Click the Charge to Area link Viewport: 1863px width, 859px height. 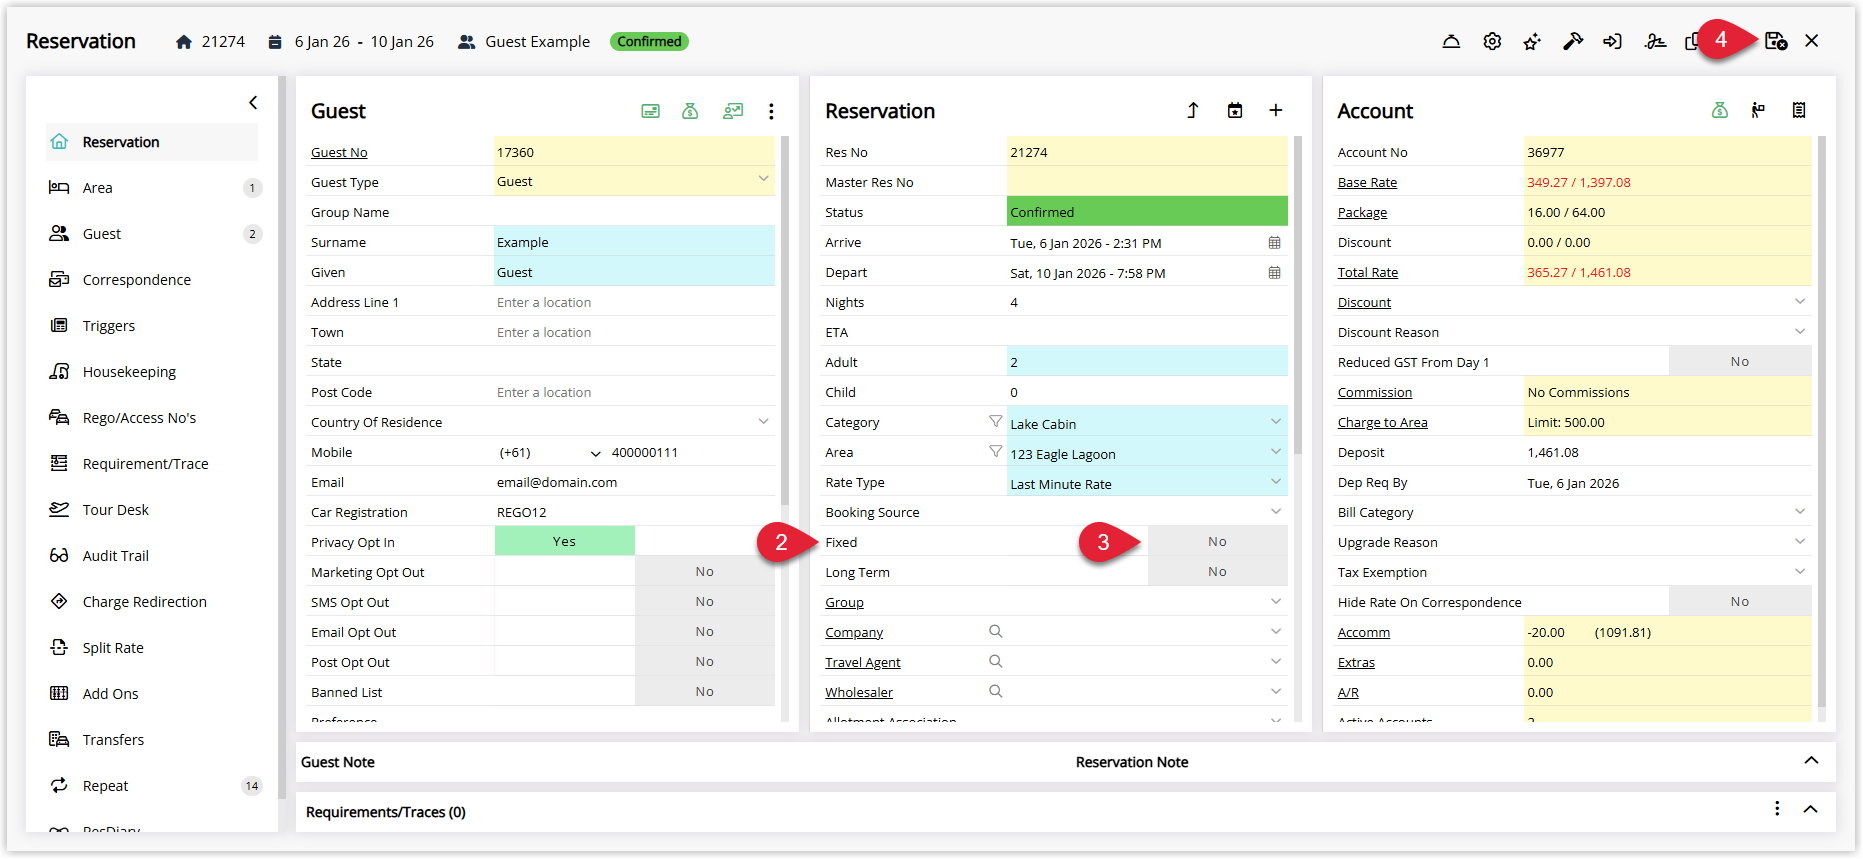pos(1383,422)
